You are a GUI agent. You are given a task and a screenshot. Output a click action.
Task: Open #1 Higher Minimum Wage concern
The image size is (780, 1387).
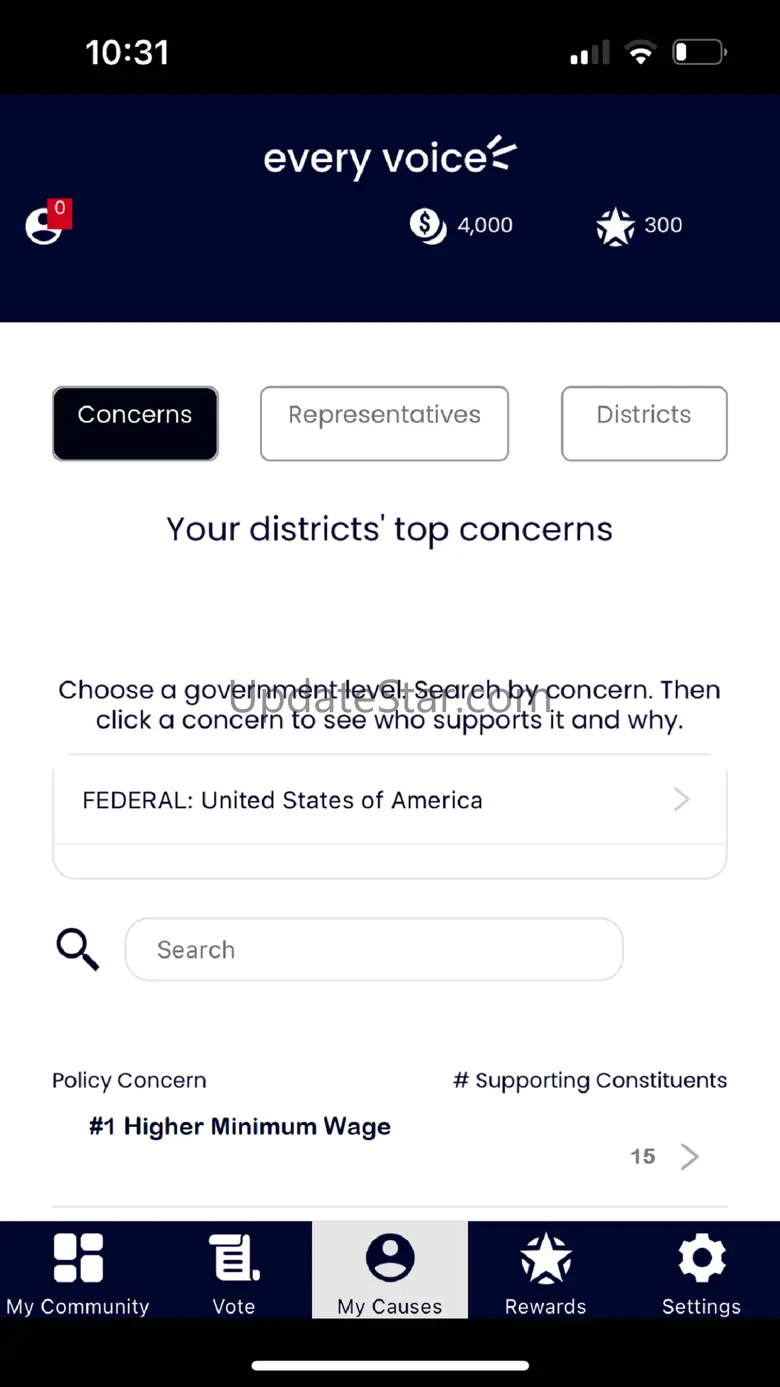[x=240, y=1127]
